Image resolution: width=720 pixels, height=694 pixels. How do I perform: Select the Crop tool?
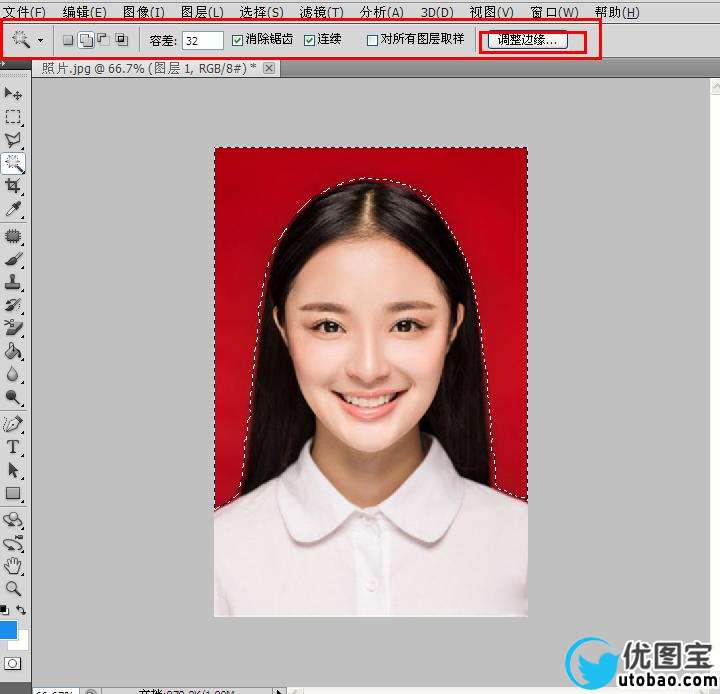coord(14,186)
